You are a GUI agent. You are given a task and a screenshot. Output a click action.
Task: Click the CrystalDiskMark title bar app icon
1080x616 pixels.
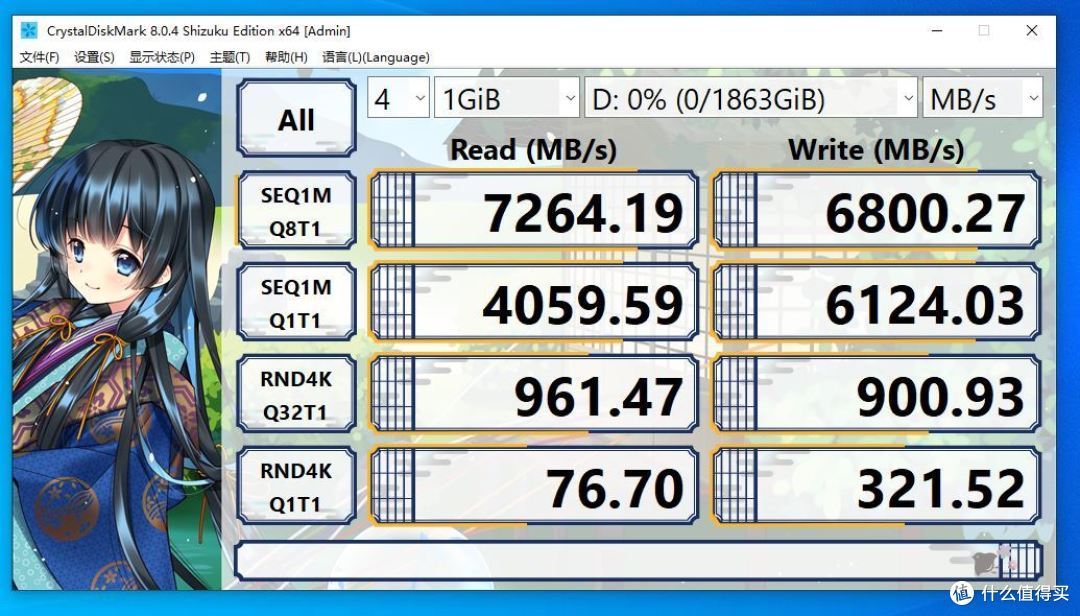29,31
